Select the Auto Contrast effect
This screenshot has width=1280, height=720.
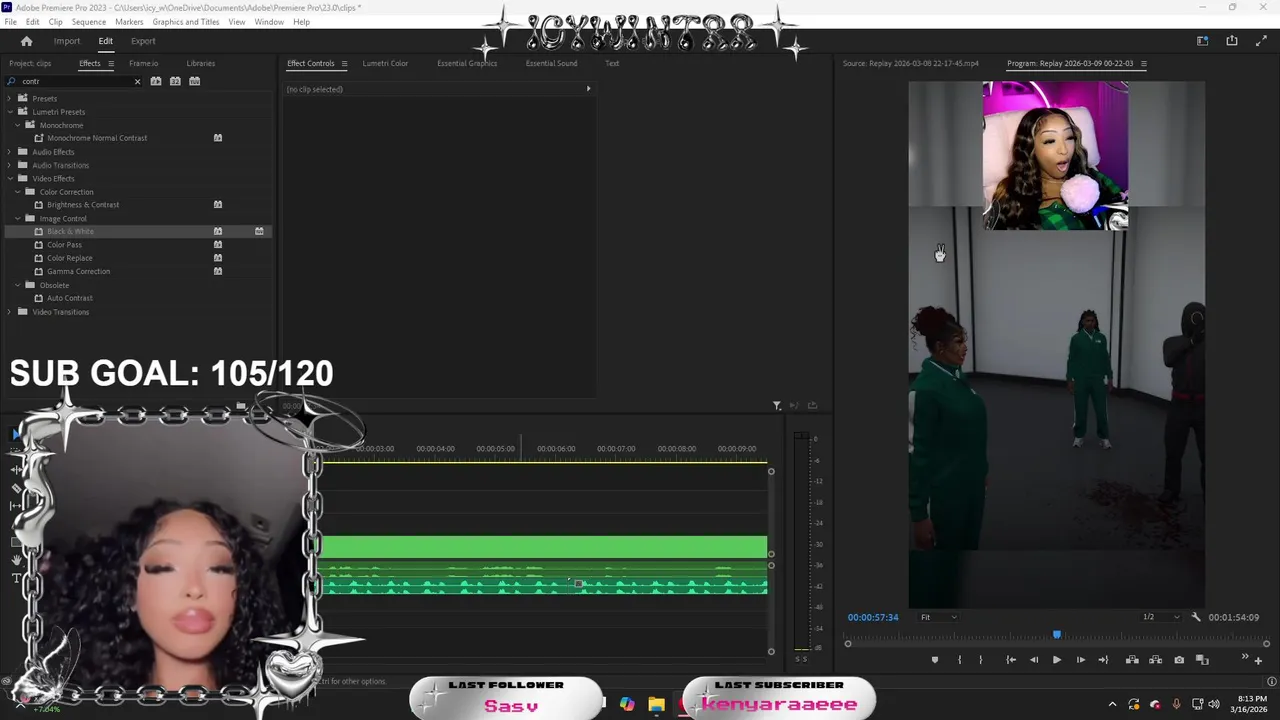pos(69,298)
